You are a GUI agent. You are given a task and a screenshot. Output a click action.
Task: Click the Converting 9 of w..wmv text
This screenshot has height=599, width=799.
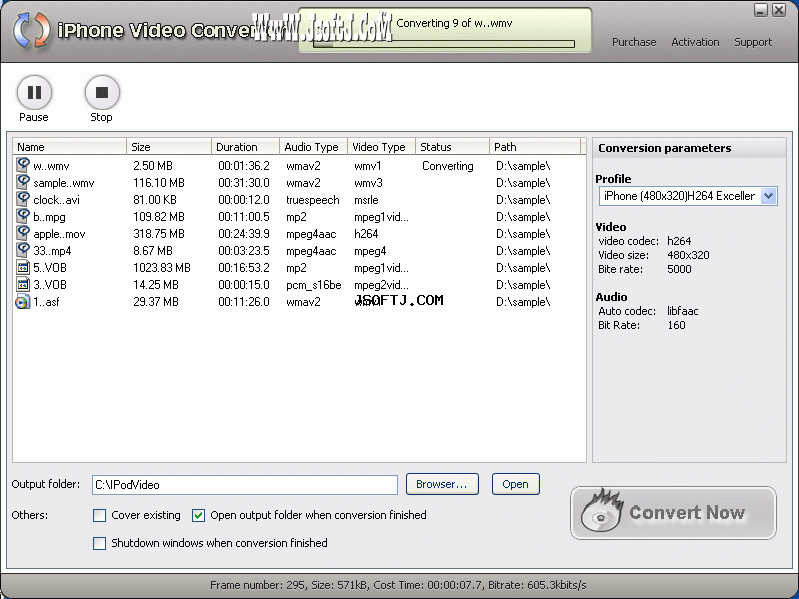(455, 23)
